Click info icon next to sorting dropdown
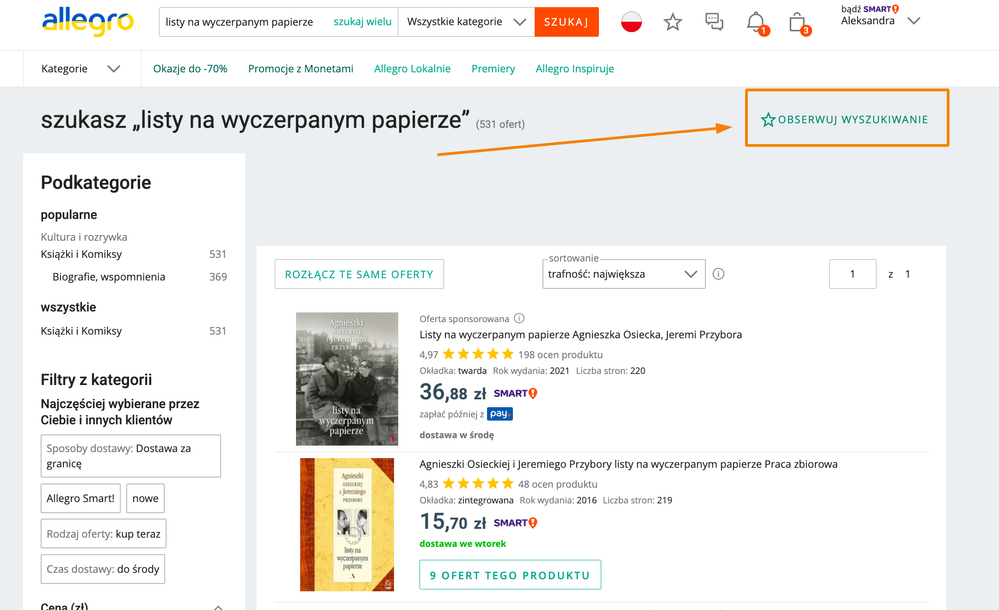This screenshot has width=999, height=610. 719,274
